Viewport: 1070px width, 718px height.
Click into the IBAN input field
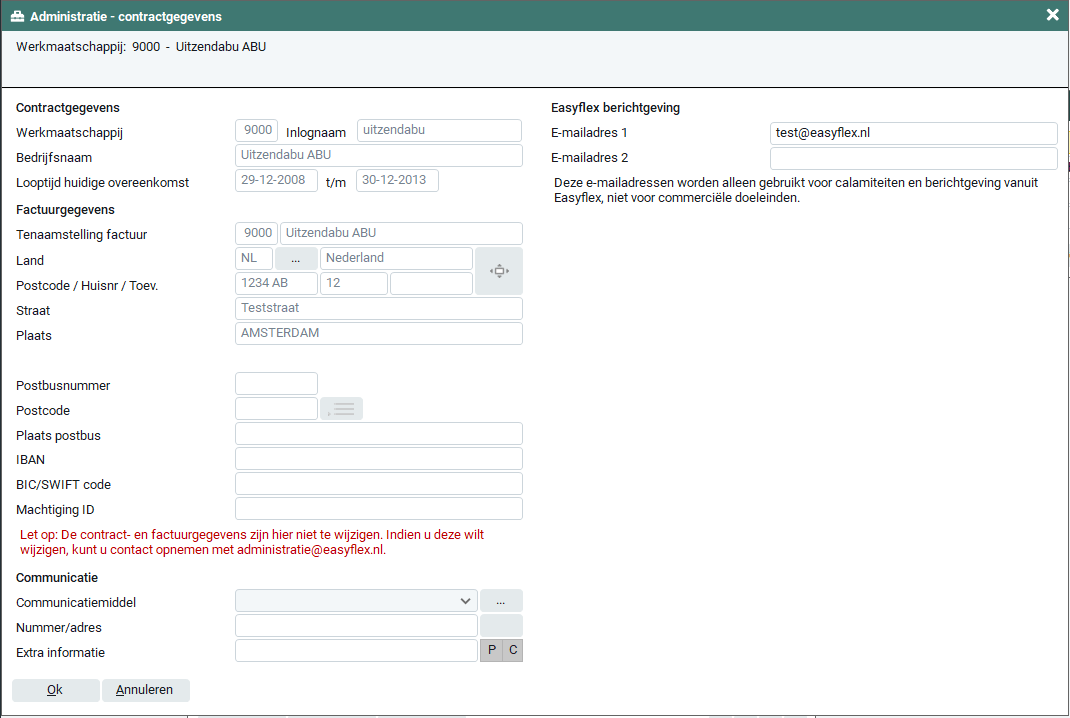[x=378, y=459]
